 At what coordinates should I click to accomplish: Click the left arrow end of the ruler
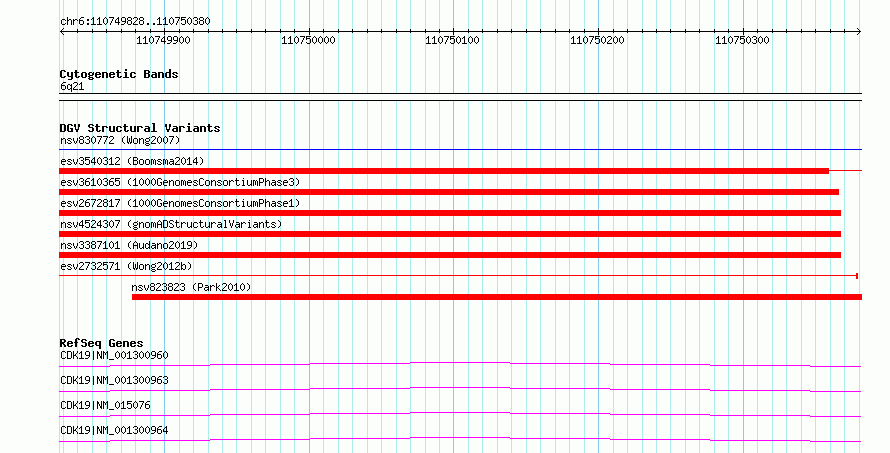tap(62, 32)
